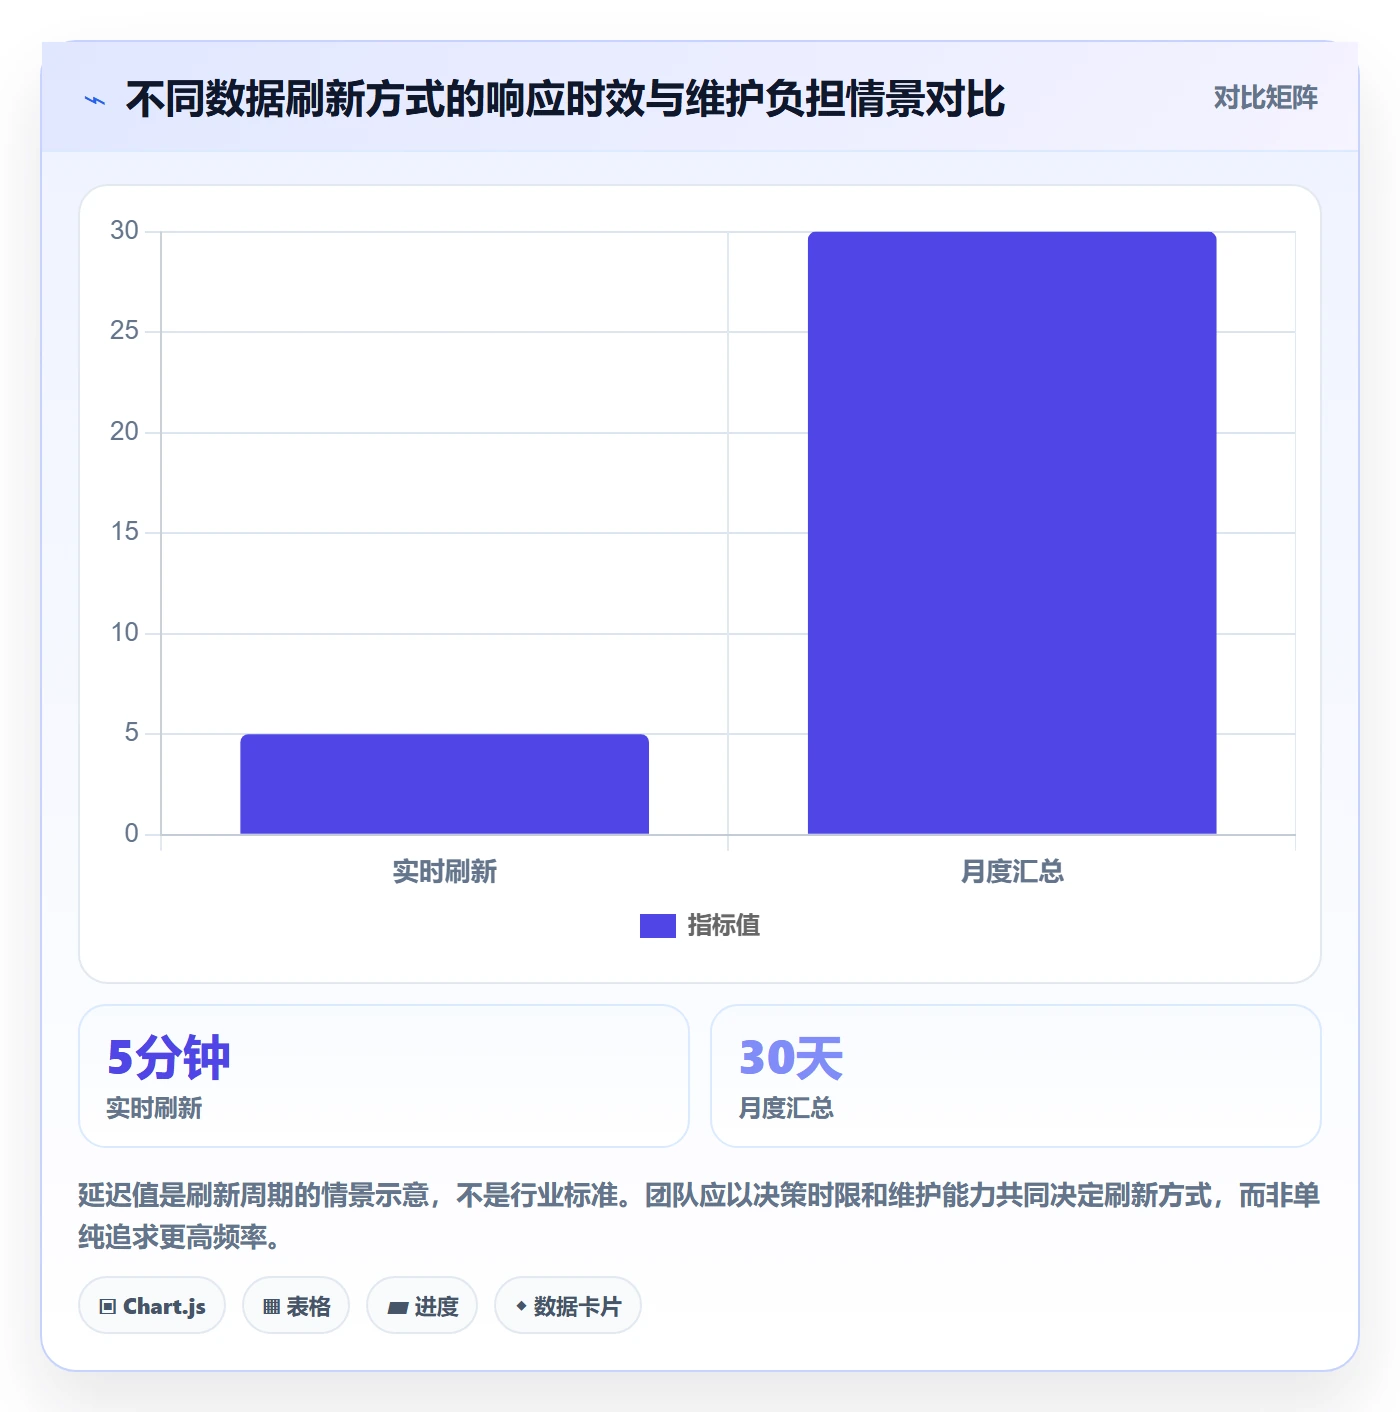Click the y-axis value 30
The height and width of the screenshot is (1412, 1400).
pyautogui.click(x=124, y=231)
